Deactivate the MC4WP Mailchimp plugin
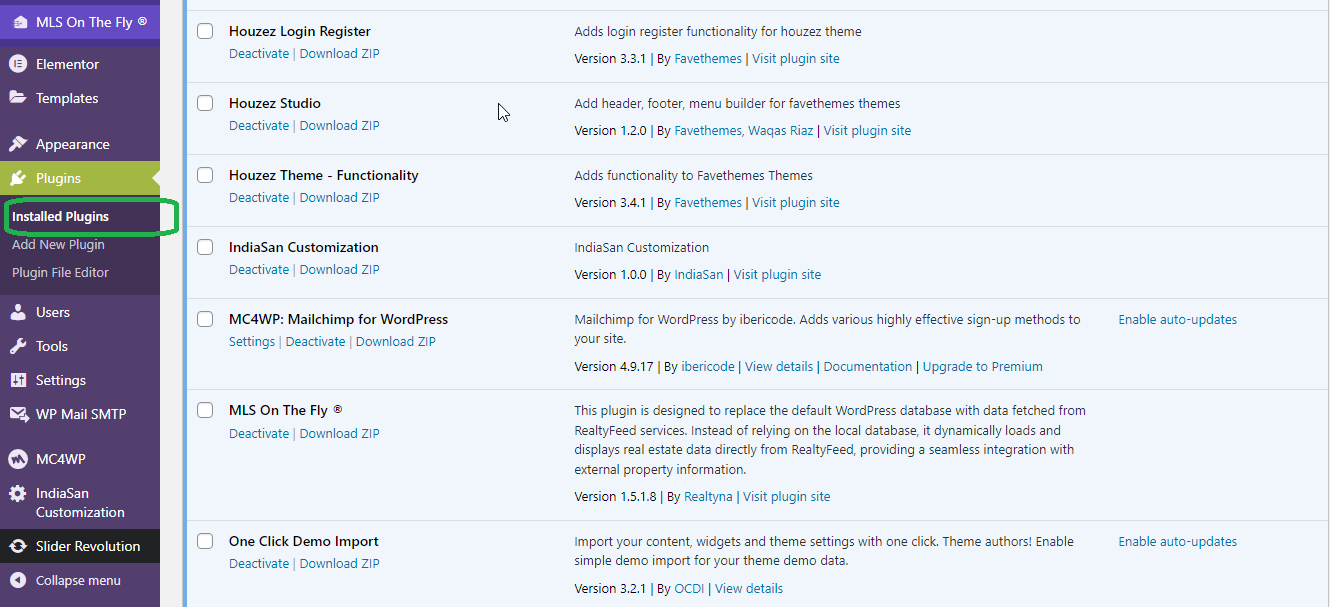This screenshot has width=1330, height=607. [315, 342]
